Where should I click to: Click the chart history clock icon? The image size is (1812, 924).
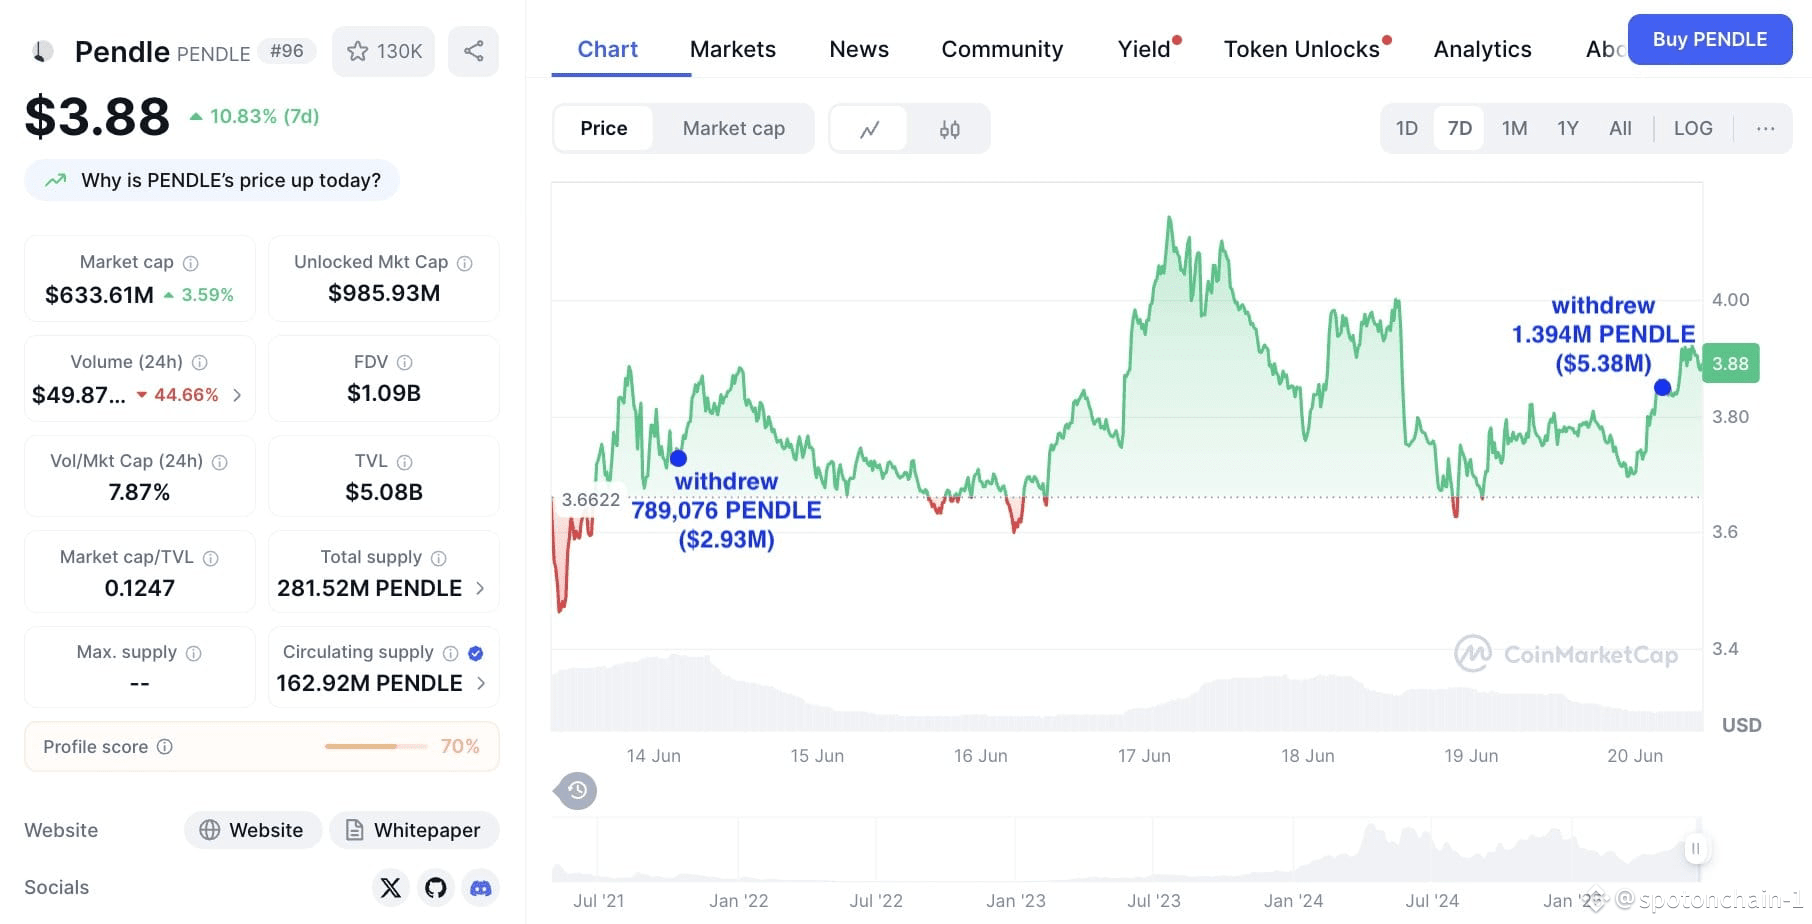(577, 791)
